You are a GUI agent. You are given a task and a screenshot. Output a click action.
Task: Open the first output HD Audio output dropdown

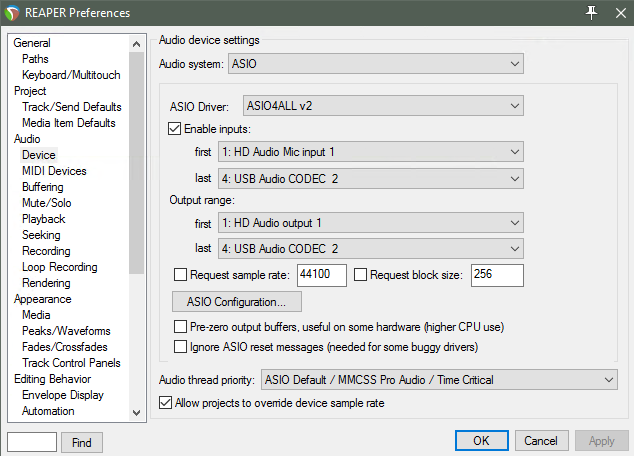pos(371,223)
